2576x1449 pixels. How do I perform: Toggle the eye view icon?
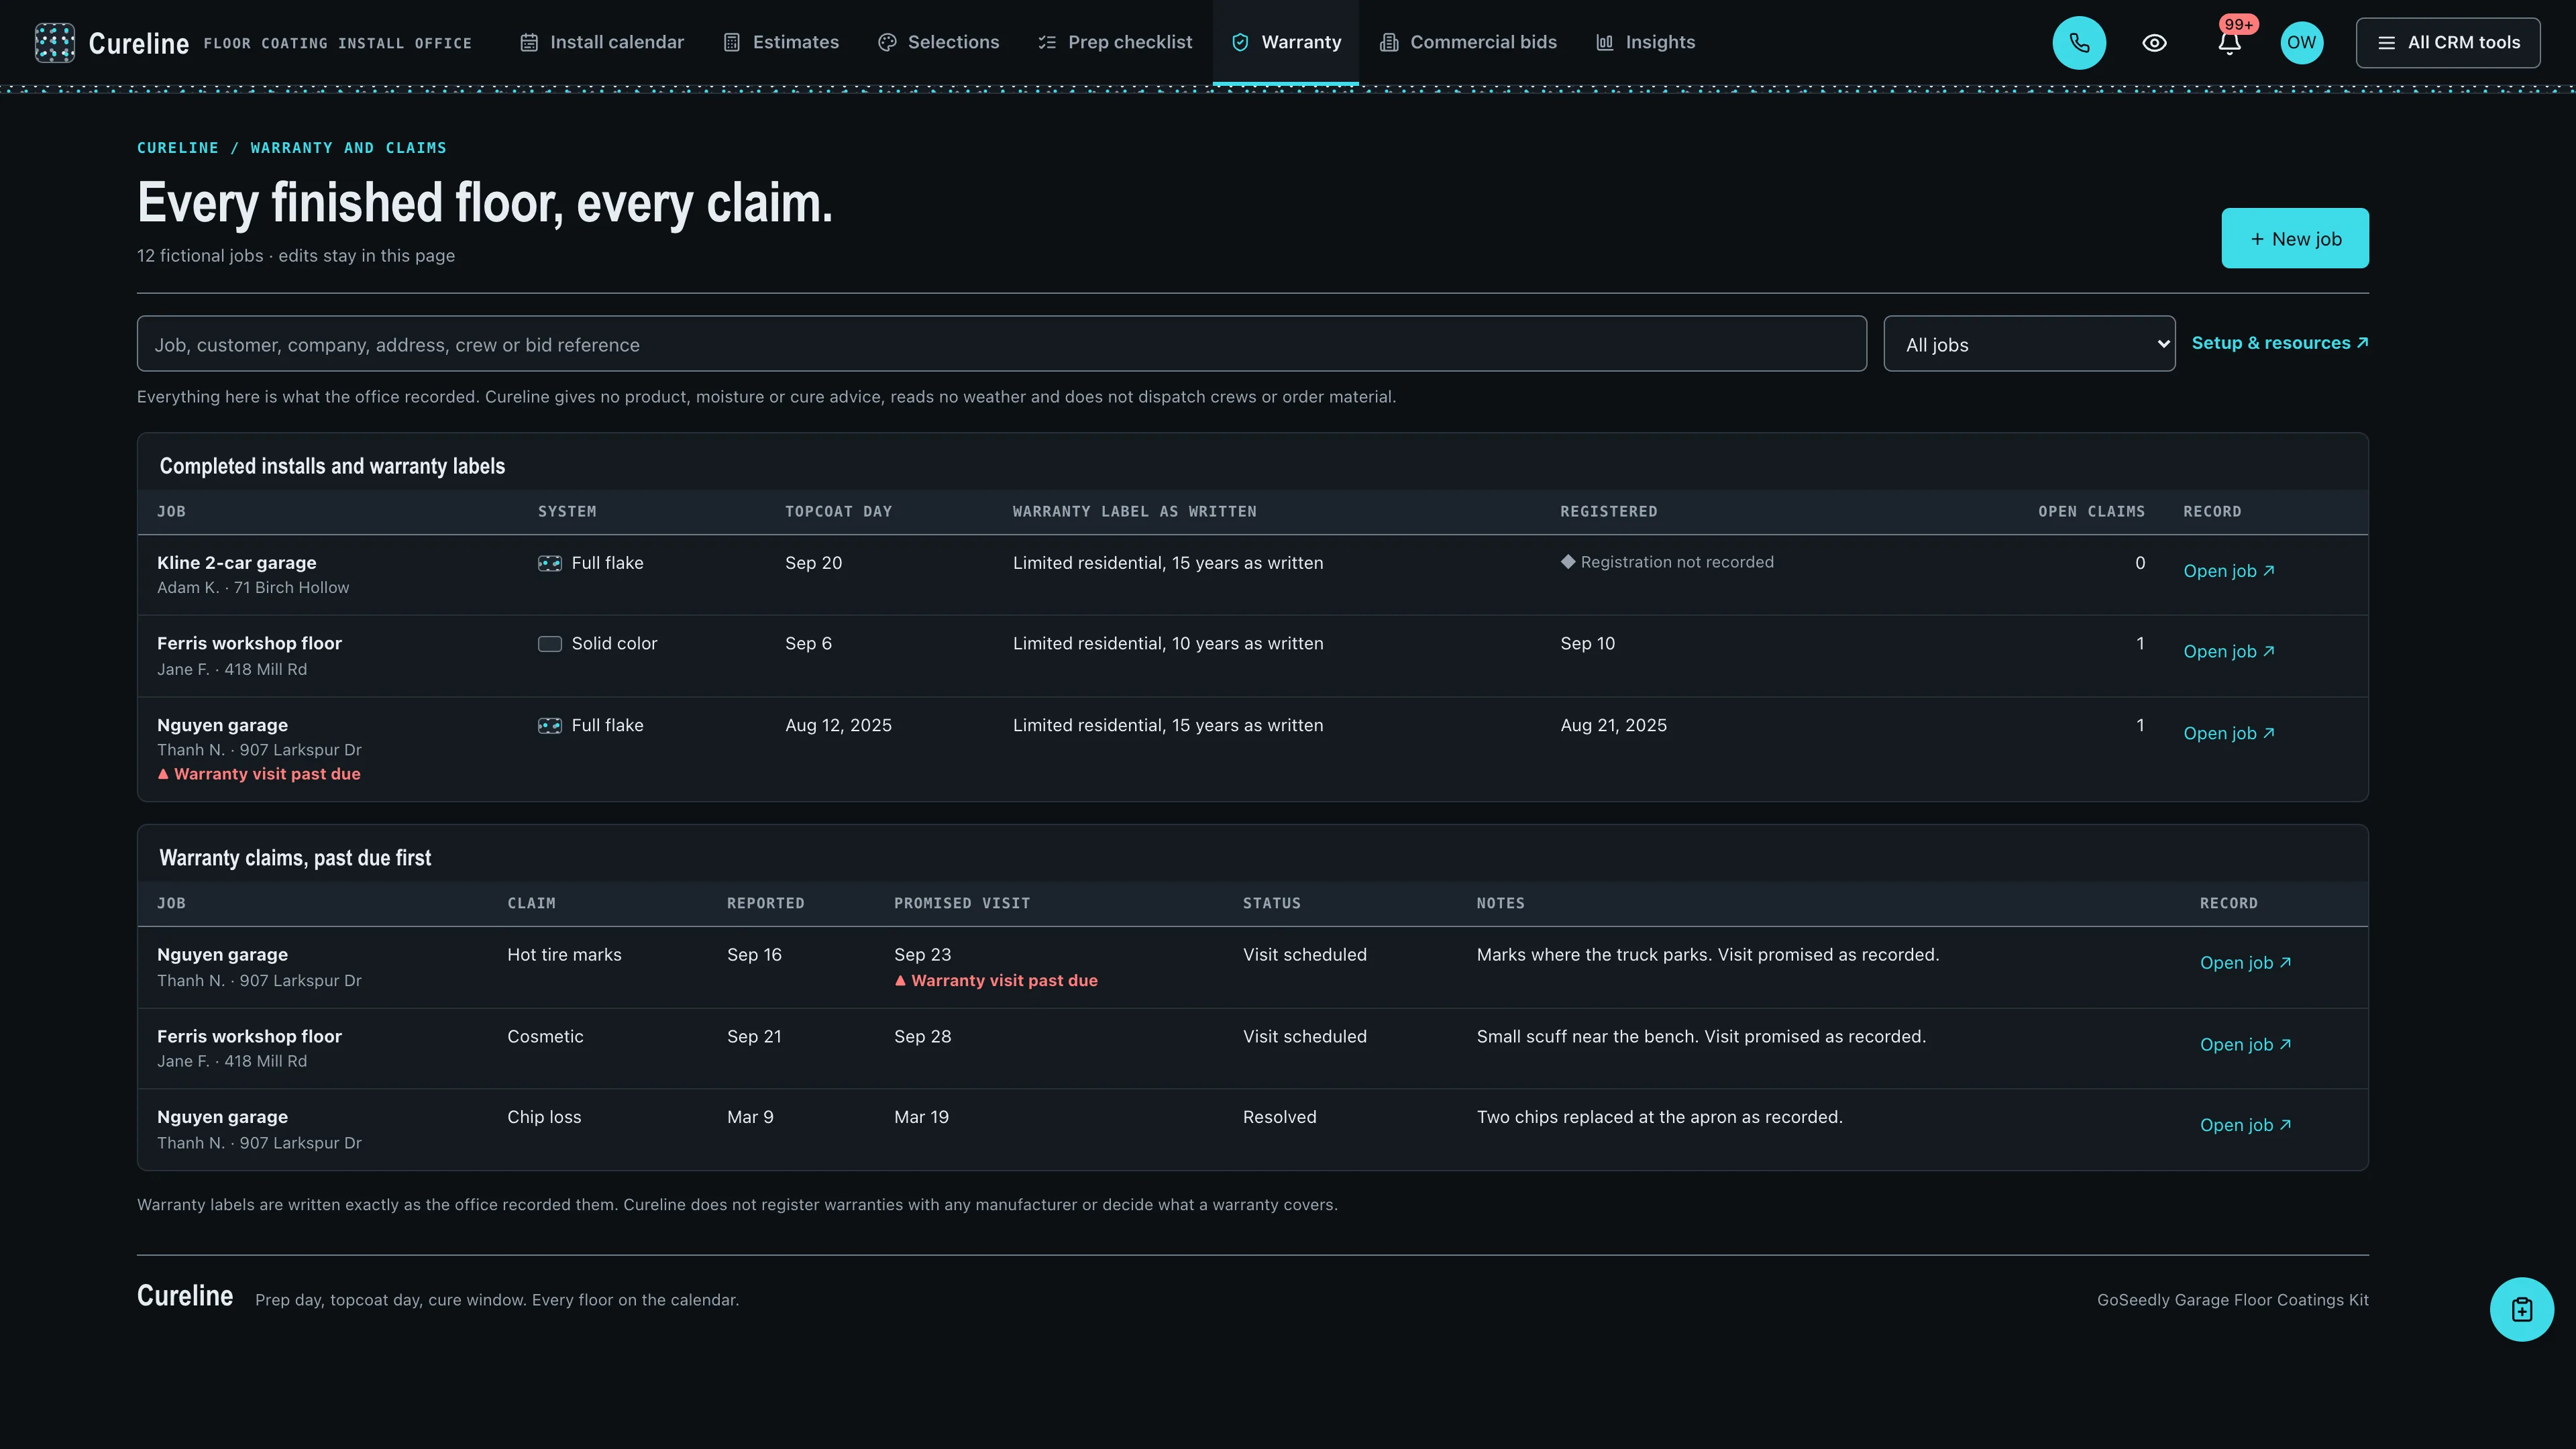pyautogui.click(x=2154, y=42)
